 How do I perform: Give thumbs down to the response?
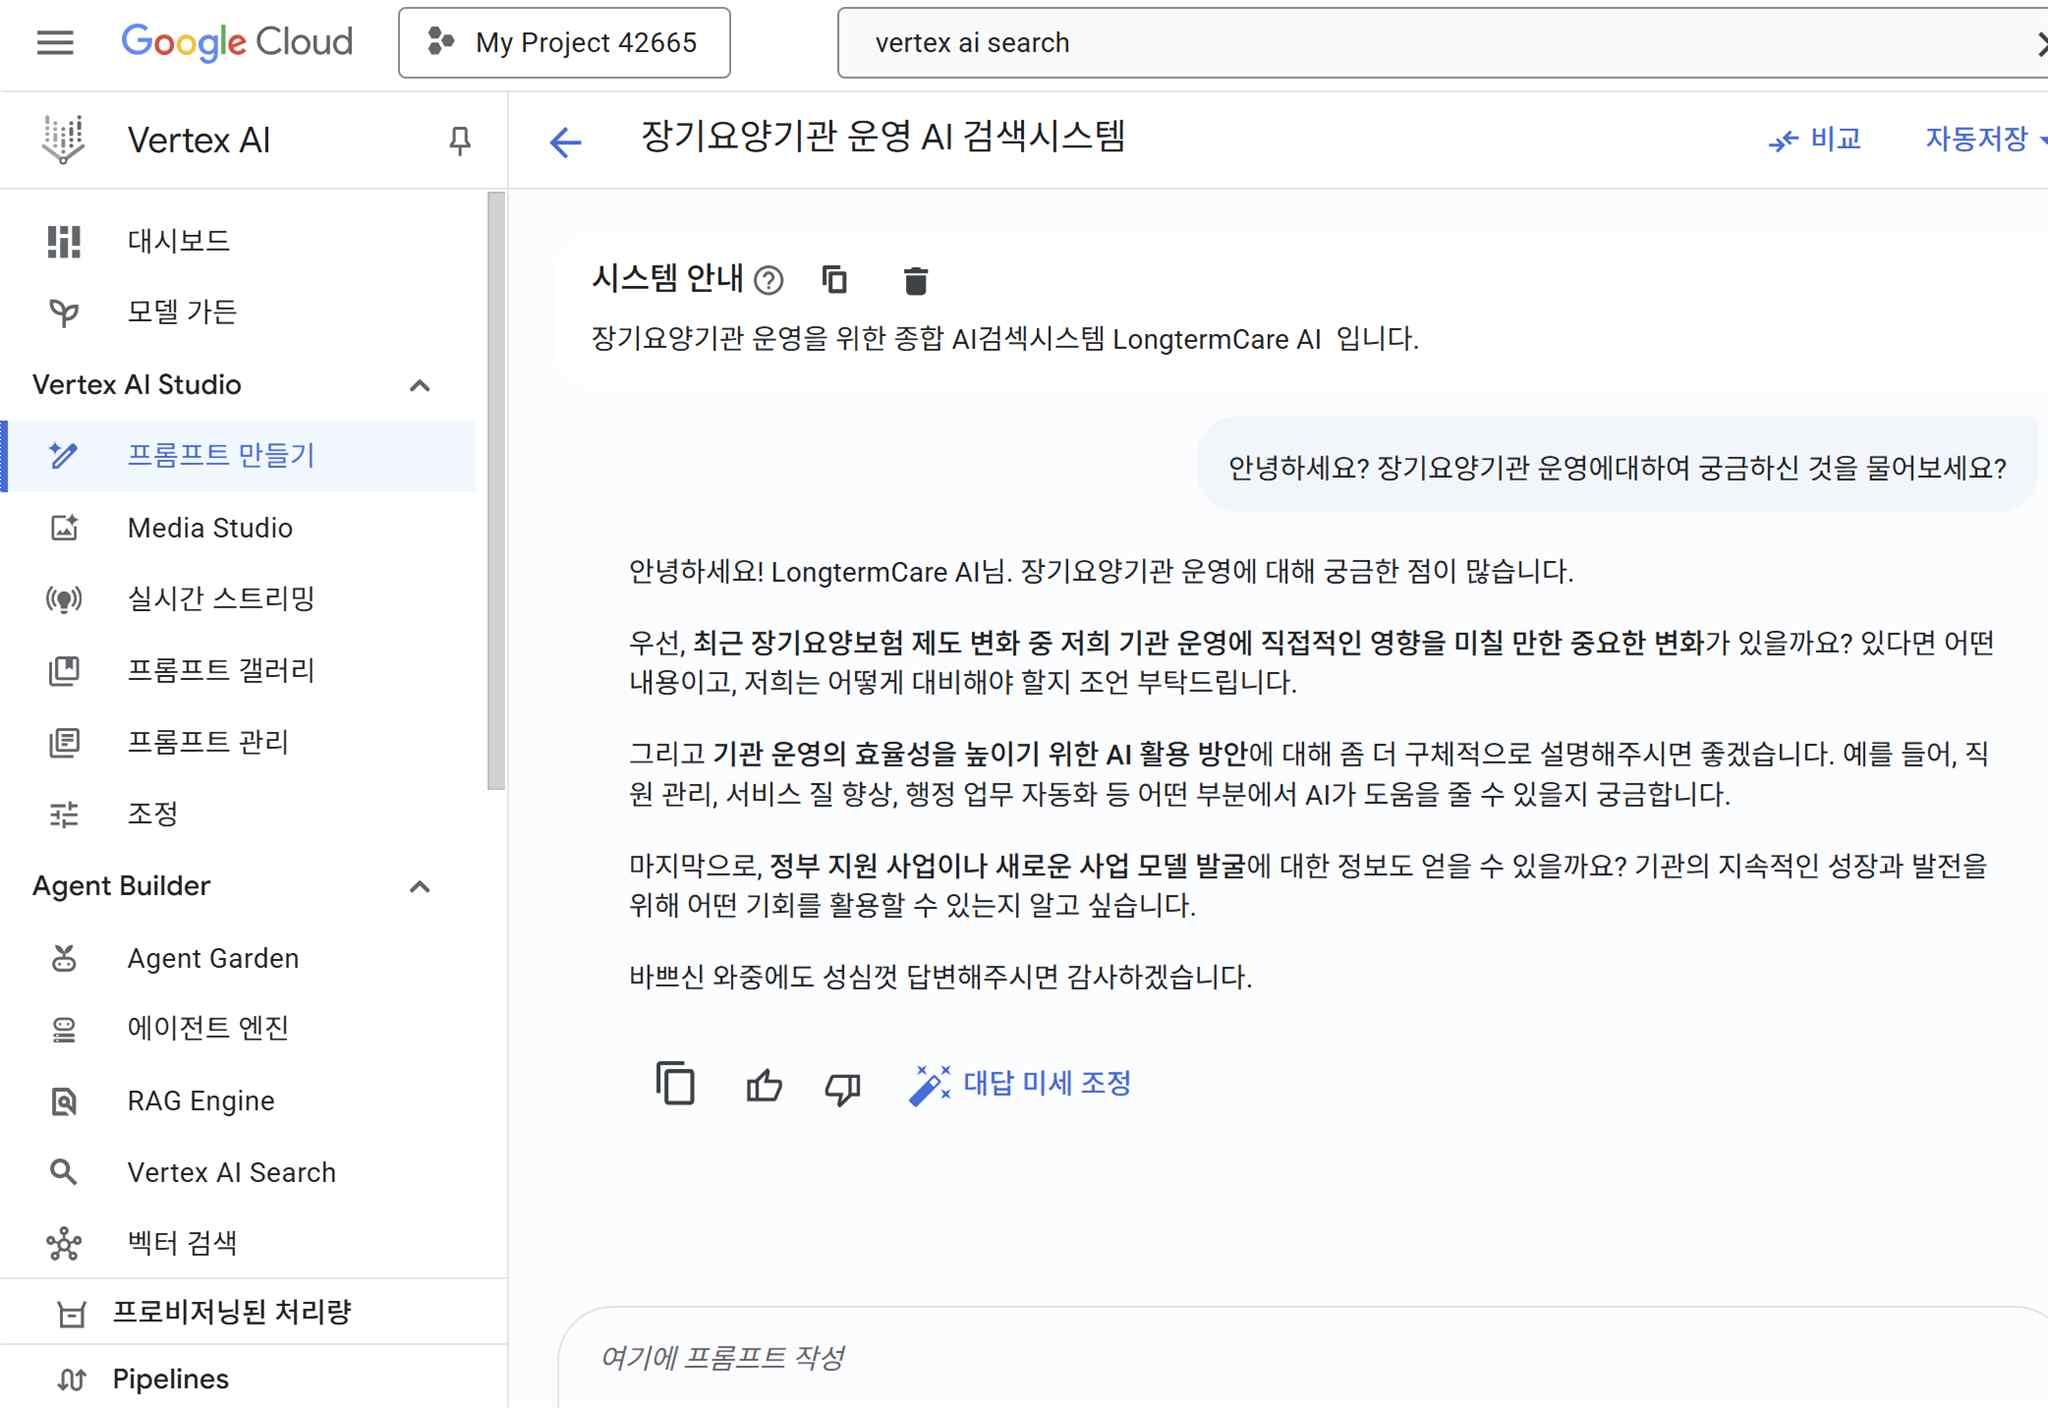tap(842, 1087)
